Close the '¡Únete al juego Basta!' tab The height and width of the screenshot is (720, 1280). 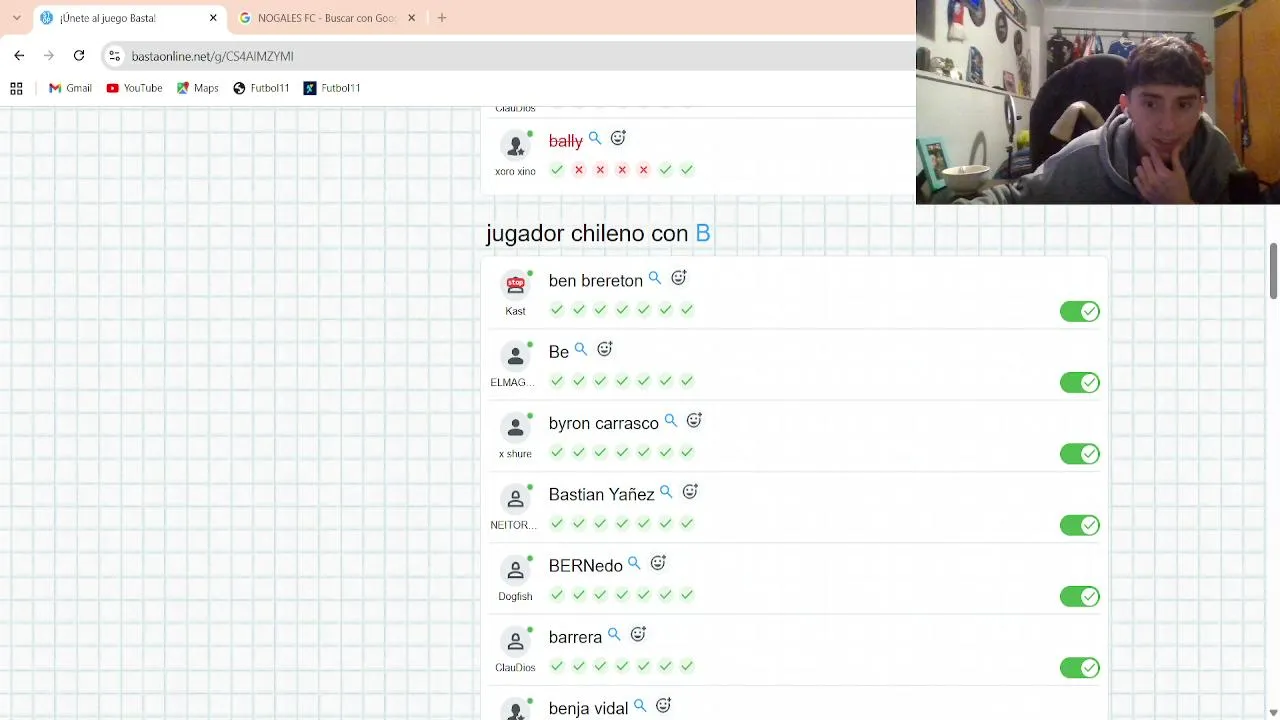(x=213, y=18)
